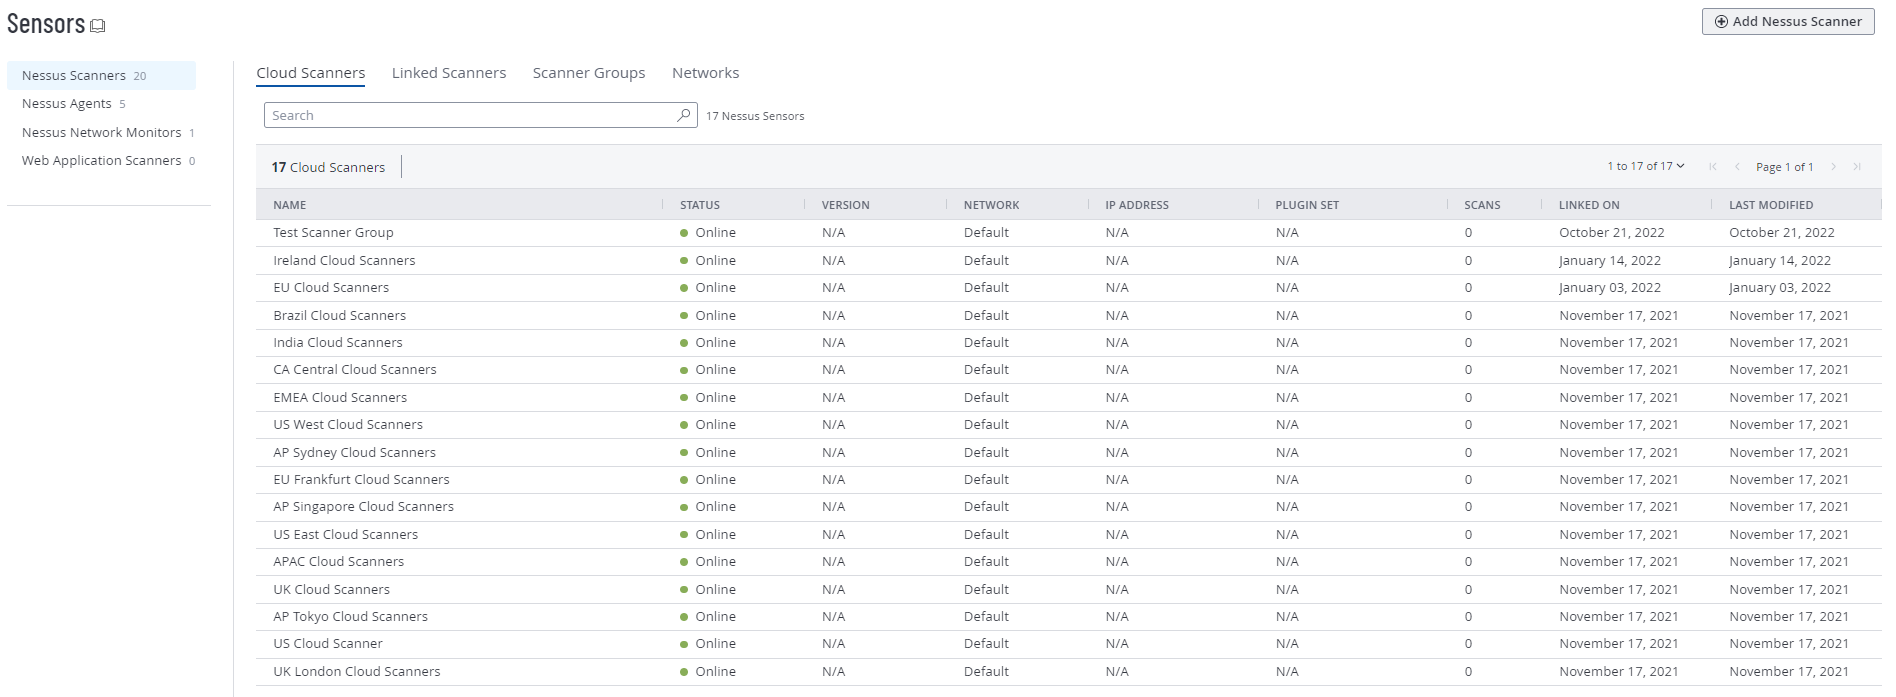Click the Add Nessus Scanner button
This screenshot has width=1896, height=697.
point(1788,21)
